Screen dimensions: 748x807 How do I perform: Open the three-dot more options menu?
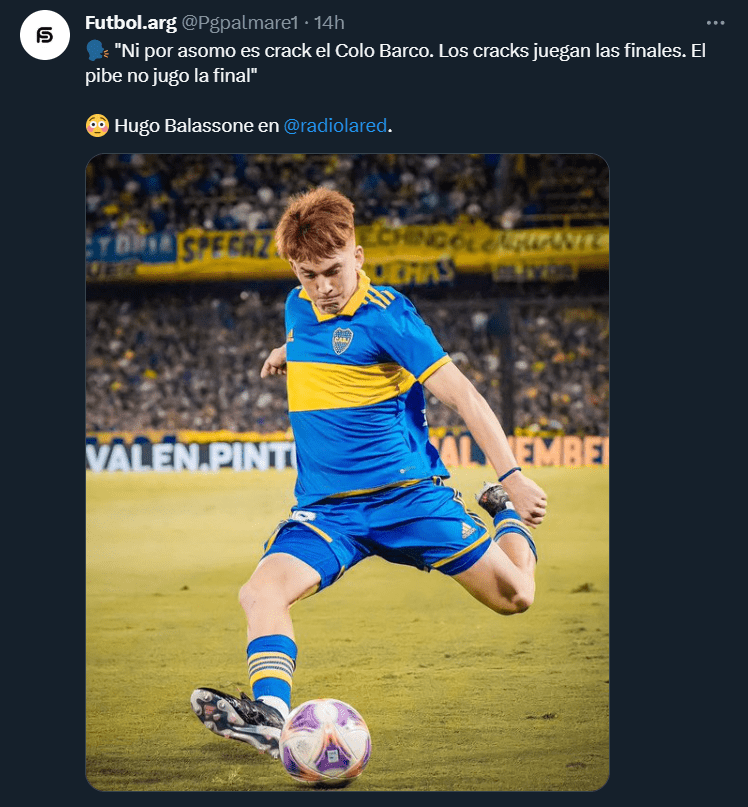[715, 22]
